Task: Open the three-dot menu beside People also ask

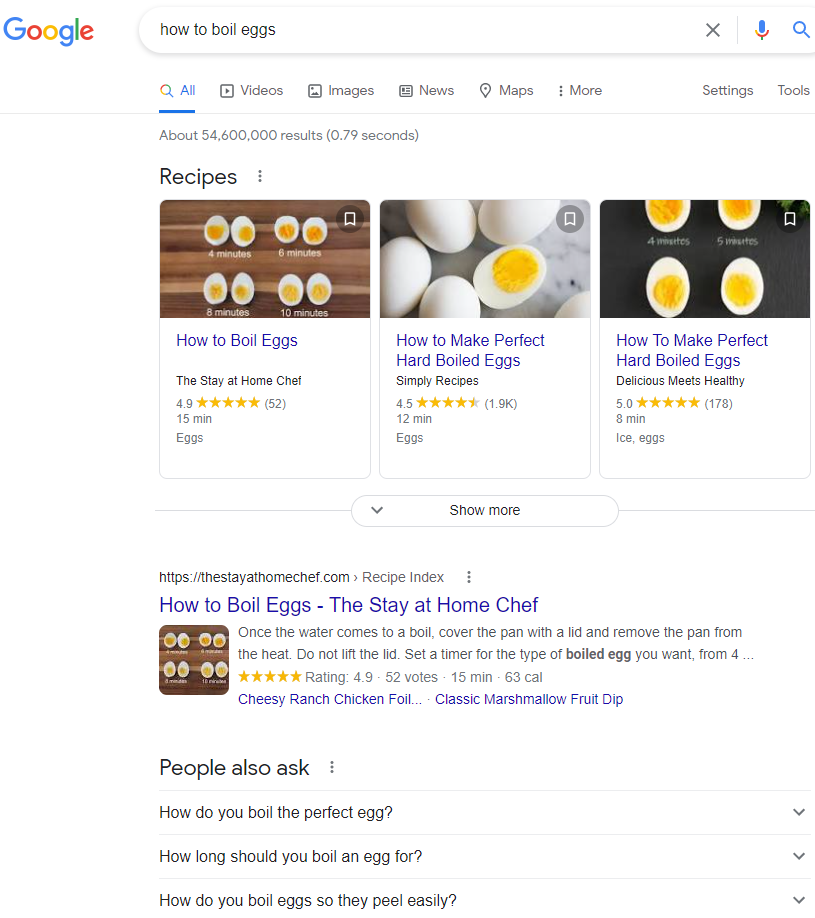Action: pos(331,767)
